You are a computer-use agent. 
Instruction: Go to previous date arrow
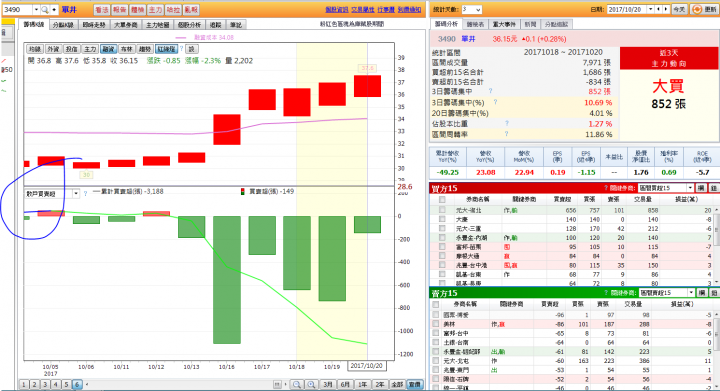pos(659,10)
